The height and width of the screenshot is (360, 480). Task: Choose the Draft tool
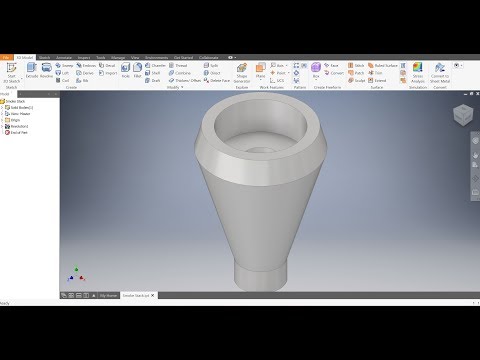pos(153,80)
